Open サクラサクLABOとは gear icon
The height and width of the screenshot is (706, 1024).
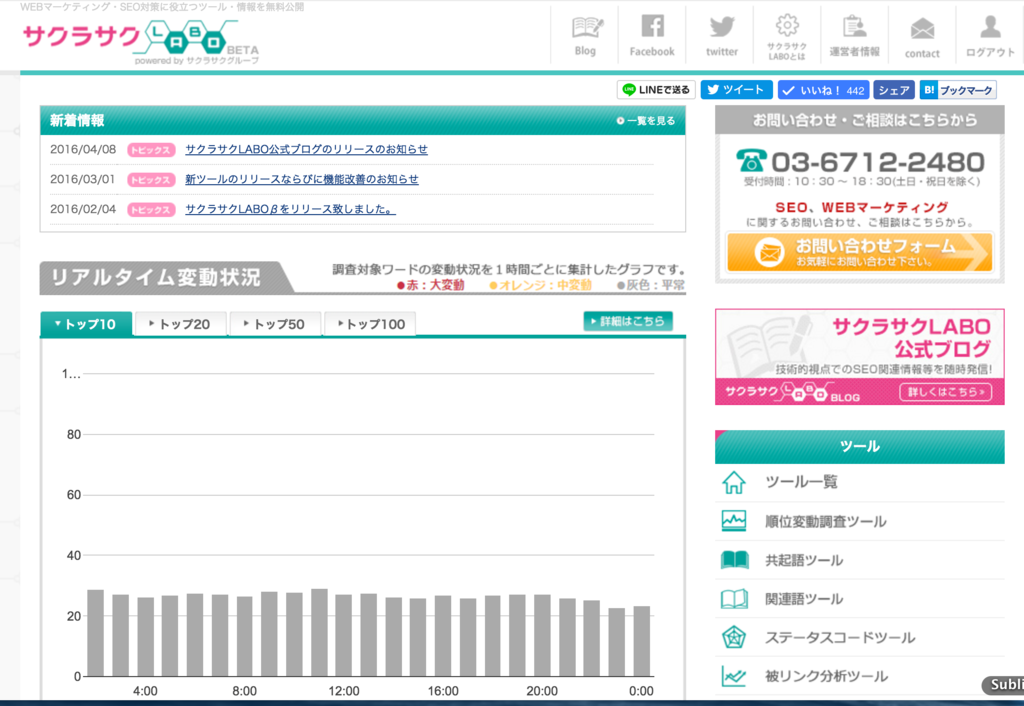(x=787, y=25)
